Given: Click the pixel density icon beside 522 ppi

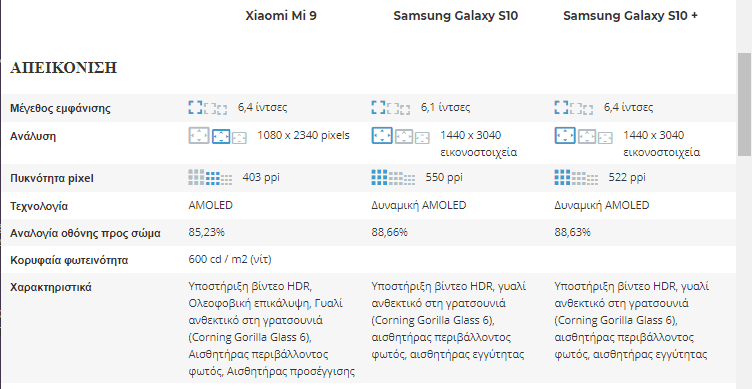Looking at the screenshot, I should (576, 177).
